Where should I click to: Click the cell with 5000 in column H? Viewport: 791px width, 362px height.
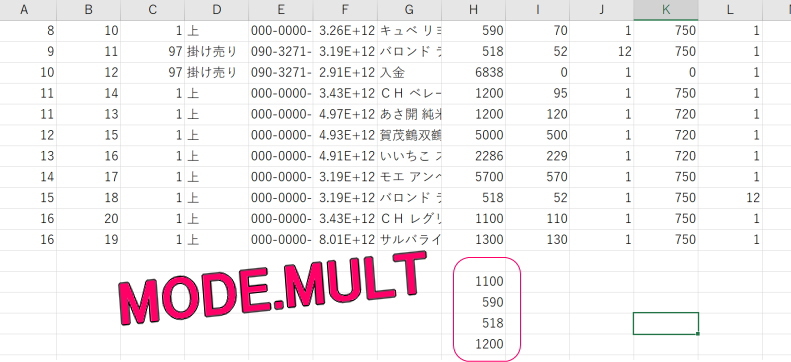coord(473,135)
